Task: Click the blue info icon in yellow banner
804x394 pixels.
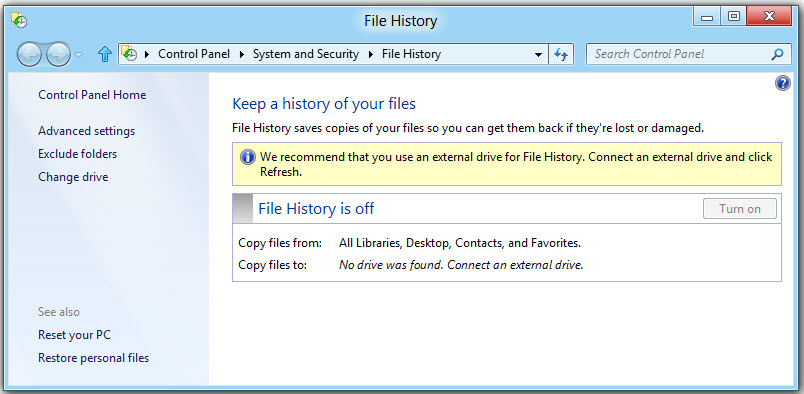Action: [x=248, y=157]
